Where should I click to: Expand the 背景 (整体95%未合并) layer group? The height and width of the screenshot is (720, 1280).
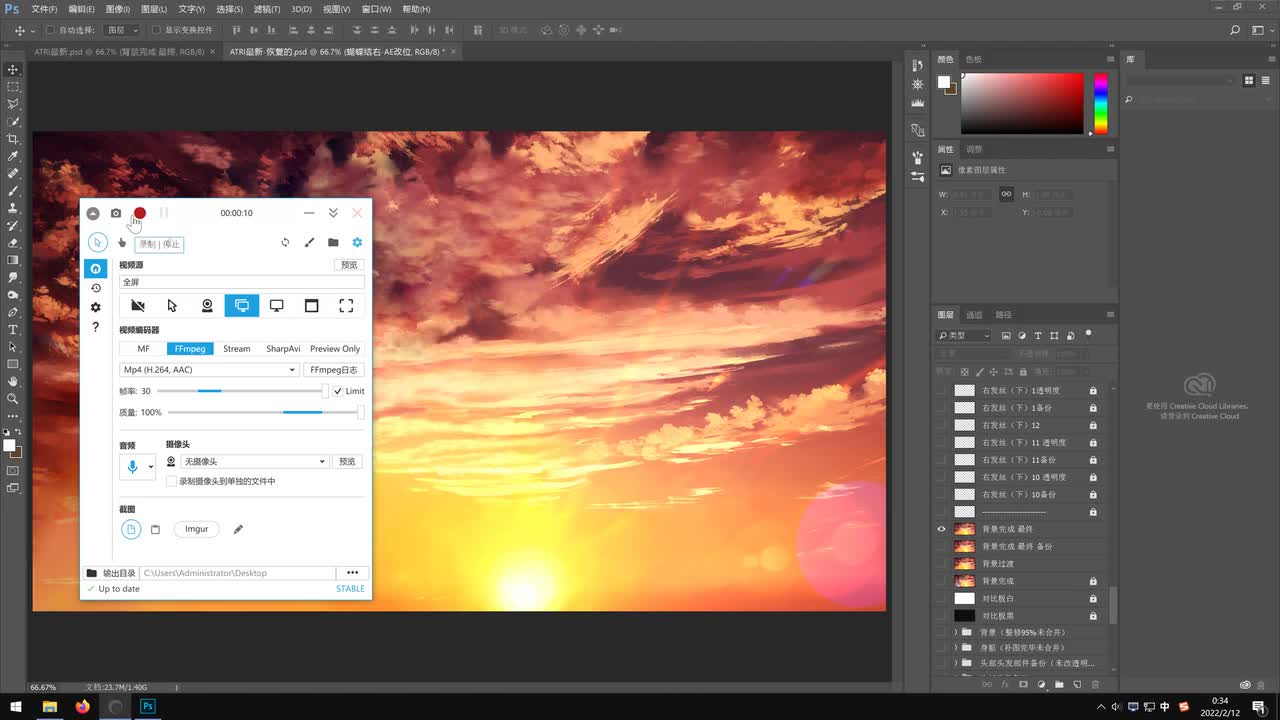click(x=955, y=633)
